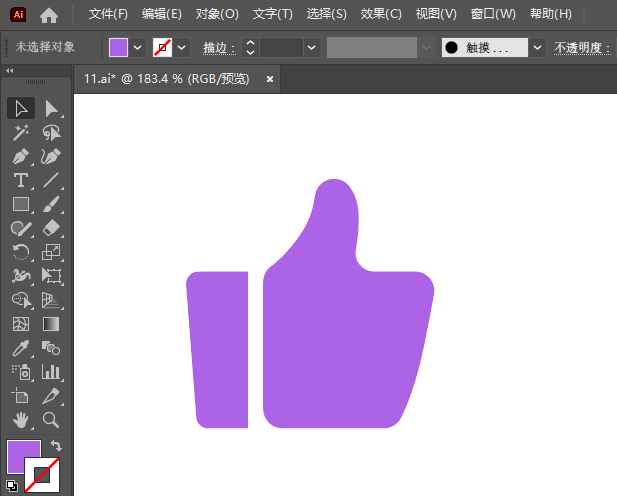The height and width of the screenshot is (496, 617).
Task: Open the 窗口(W) menu
Action: (x=493, y=14)
